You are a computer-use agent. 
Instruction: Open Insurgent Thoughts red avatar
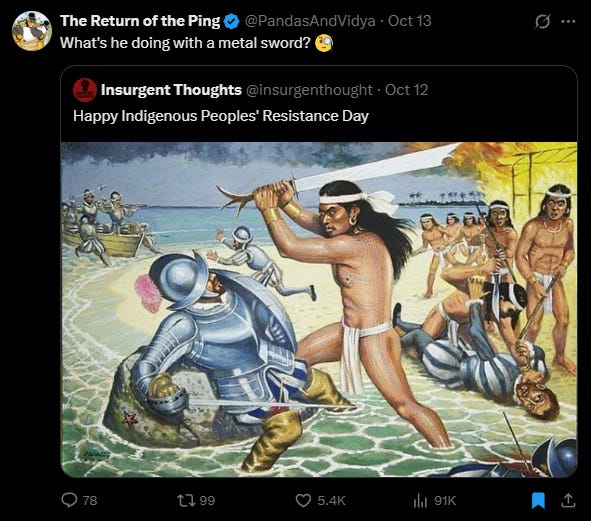tap(85, 90)
